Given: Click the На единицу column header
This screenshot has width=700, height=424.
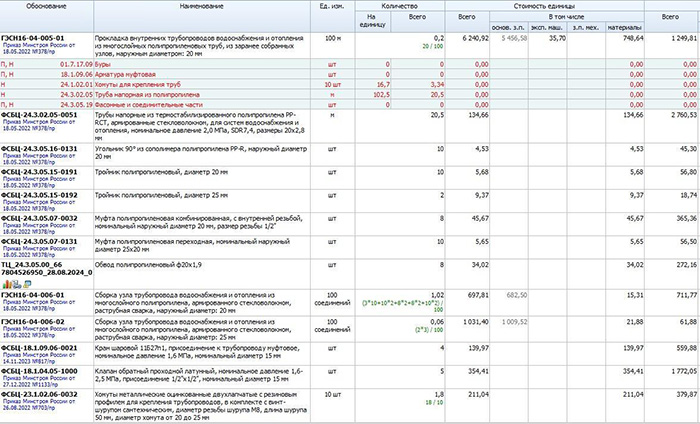Looking at the screenshot, I should [x=372, y=21].
